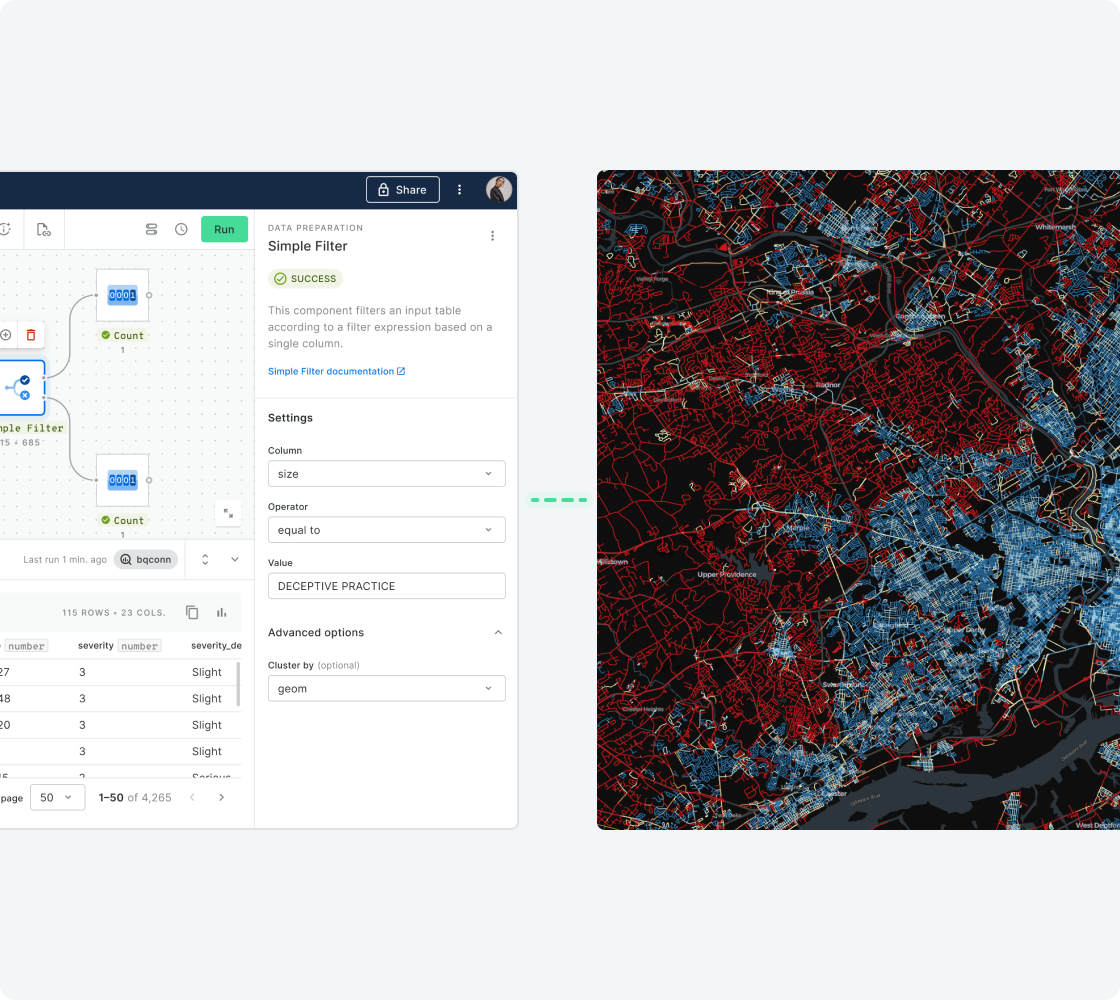1120x1000 pixels.
Task: Edit the DECEPTIVE PRACTICE value field
Action: click(387, 586)
